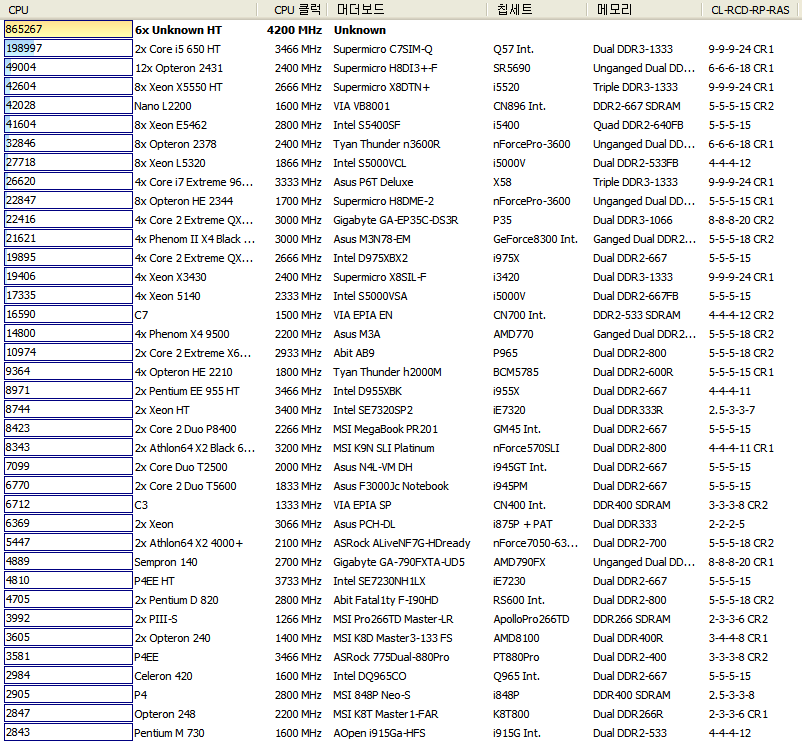Select the Nano L2200 entry
The width and height of the screenshot is (802, 743).
coord(163,106)
